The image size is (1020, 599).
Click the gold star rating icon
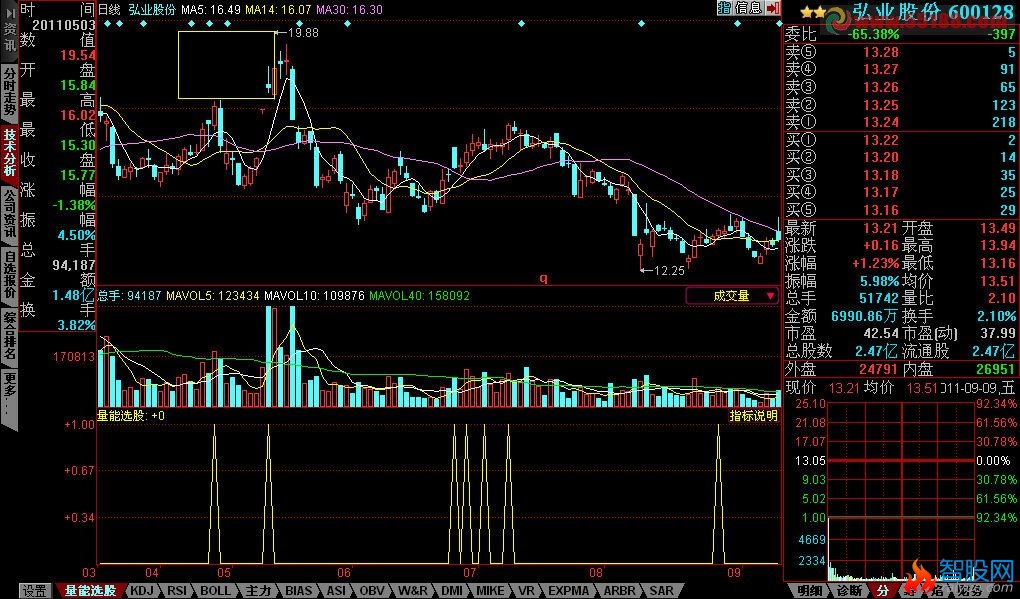coord(812,12)
